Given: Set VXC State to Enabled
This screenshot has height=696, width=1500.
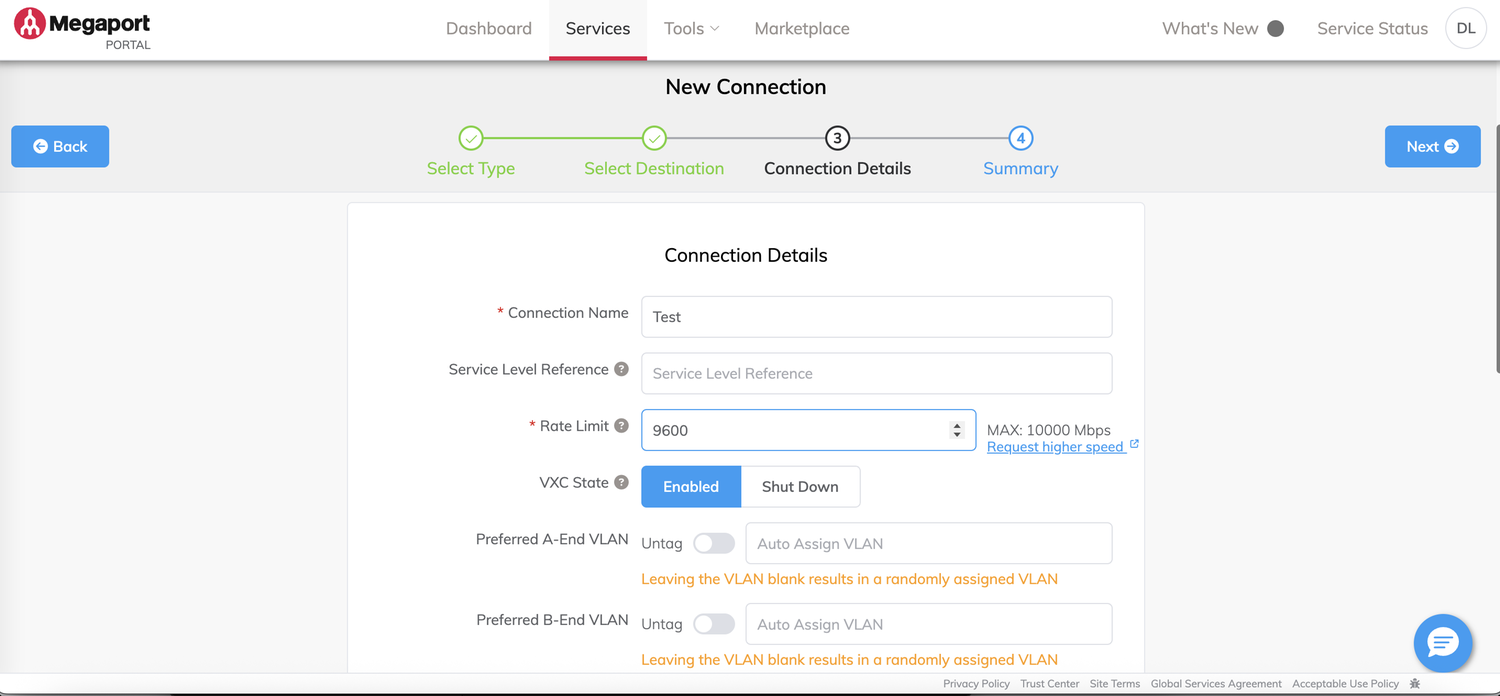Looking at the screenshot, I should (x=691, y=487).
